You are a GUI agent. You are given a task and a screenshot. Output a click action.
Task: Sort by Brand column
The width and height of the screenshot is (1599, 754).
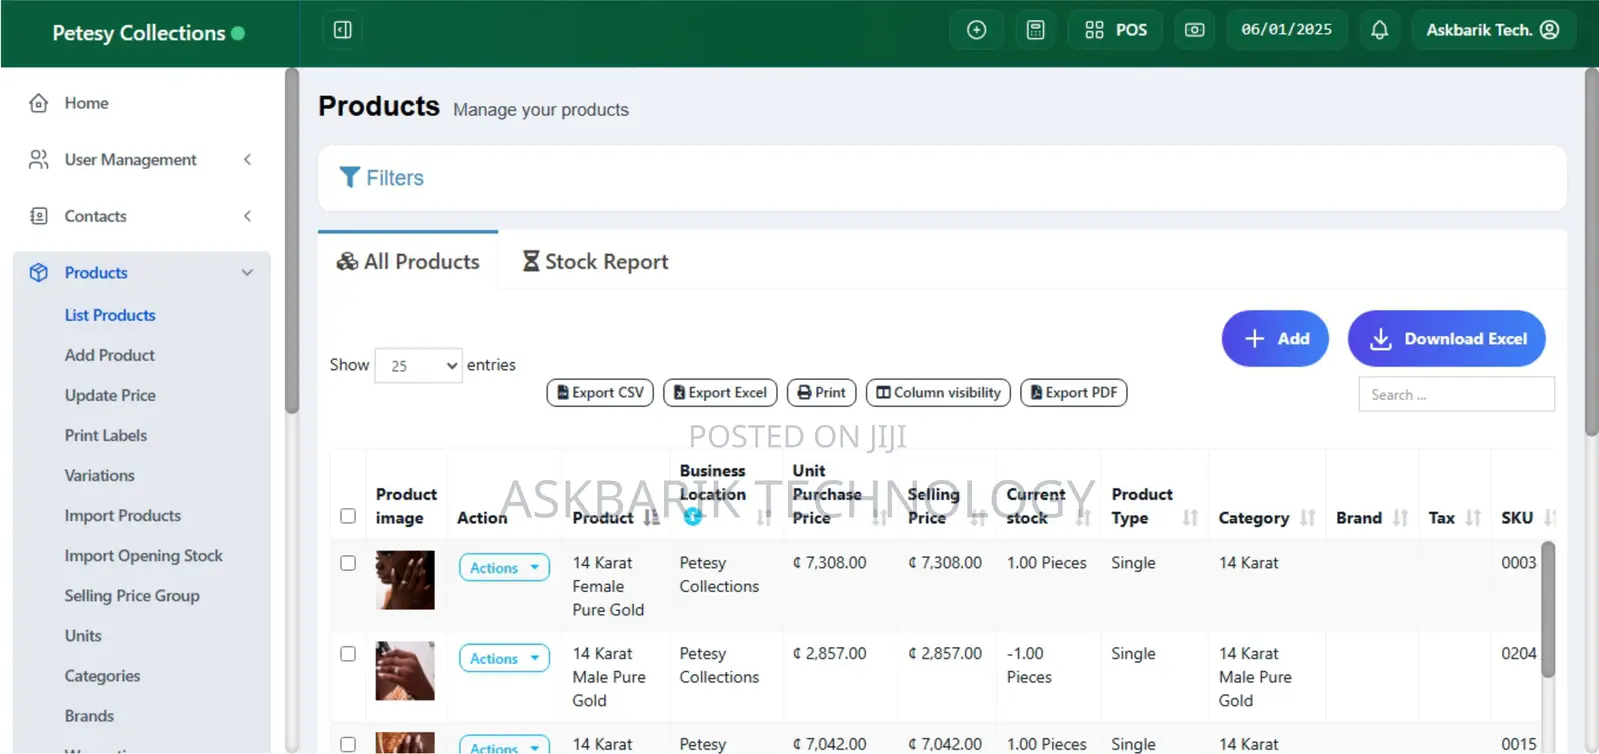pos(1400,518)
